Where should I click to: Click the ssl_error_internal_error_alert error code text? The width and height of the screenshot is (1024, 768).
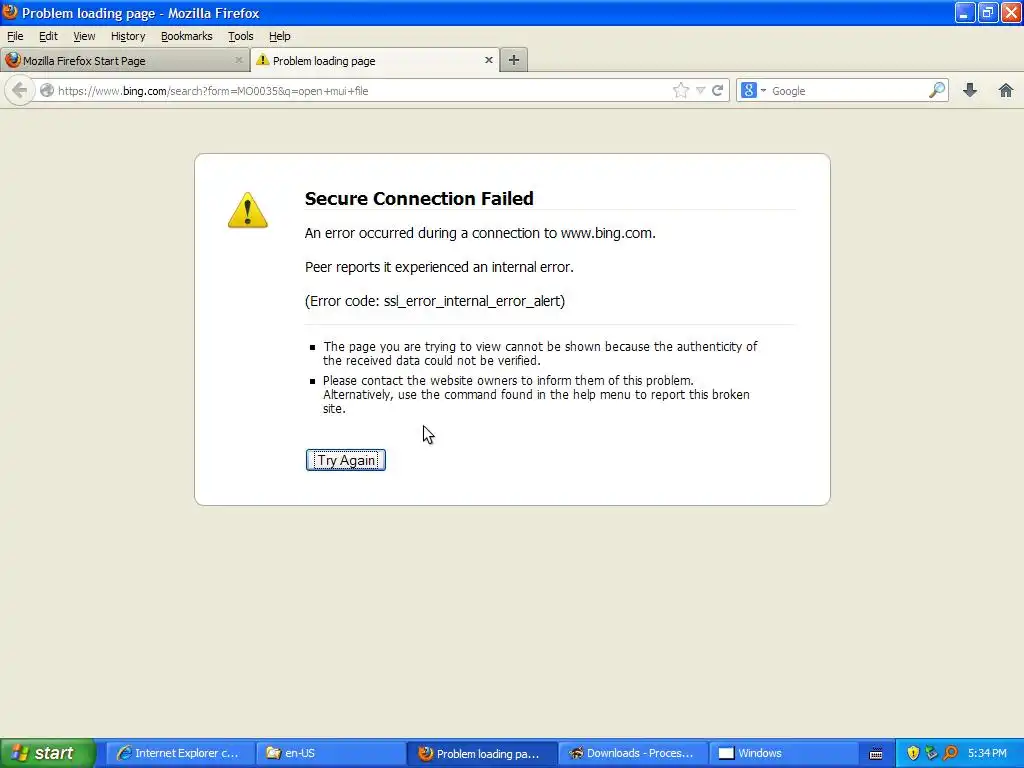tap(473, 301)
